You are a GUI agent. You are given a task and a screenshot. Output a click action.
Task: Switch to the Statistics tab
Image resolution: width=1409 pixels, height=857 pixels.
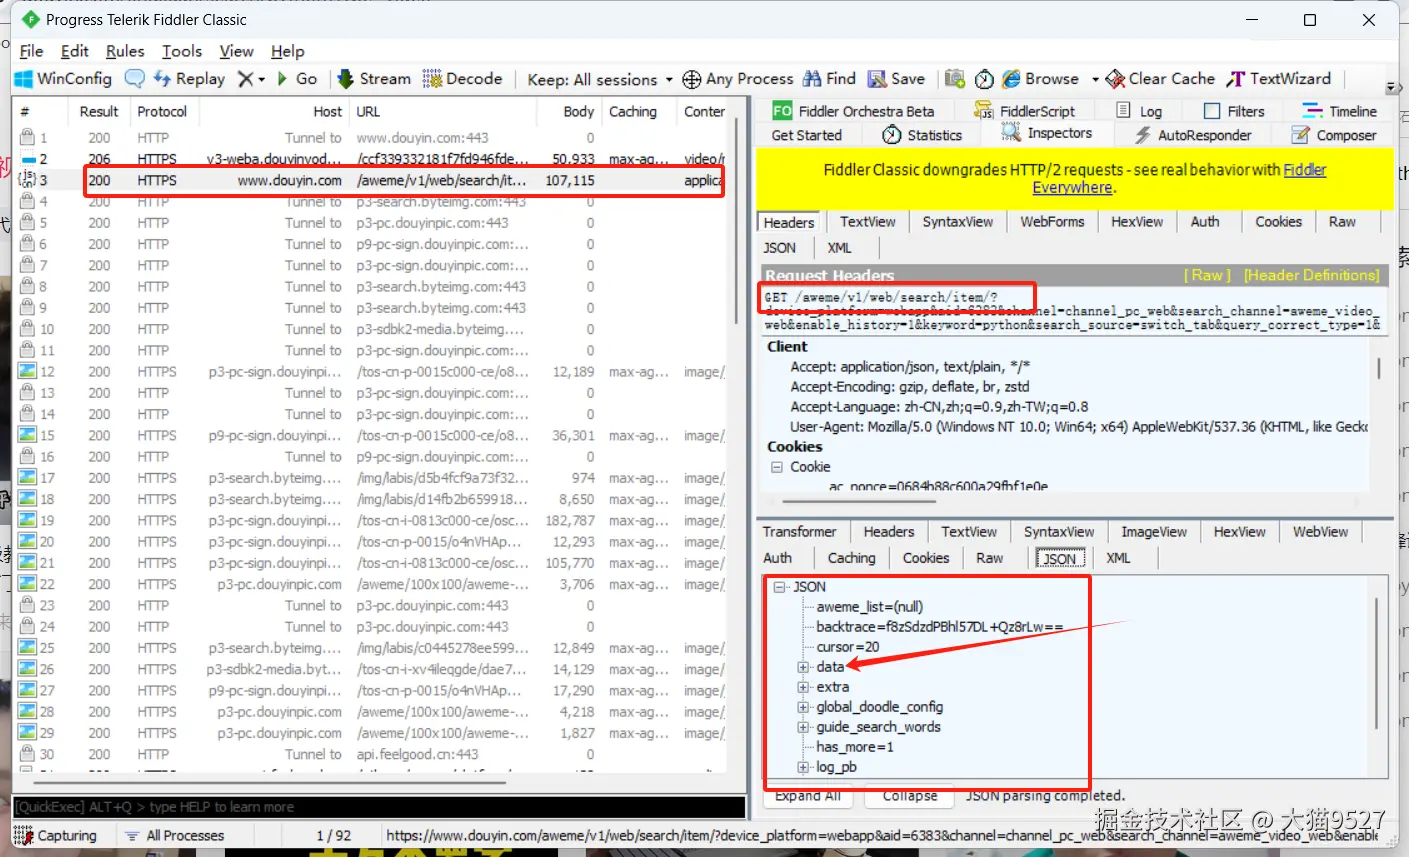[922, 135]
